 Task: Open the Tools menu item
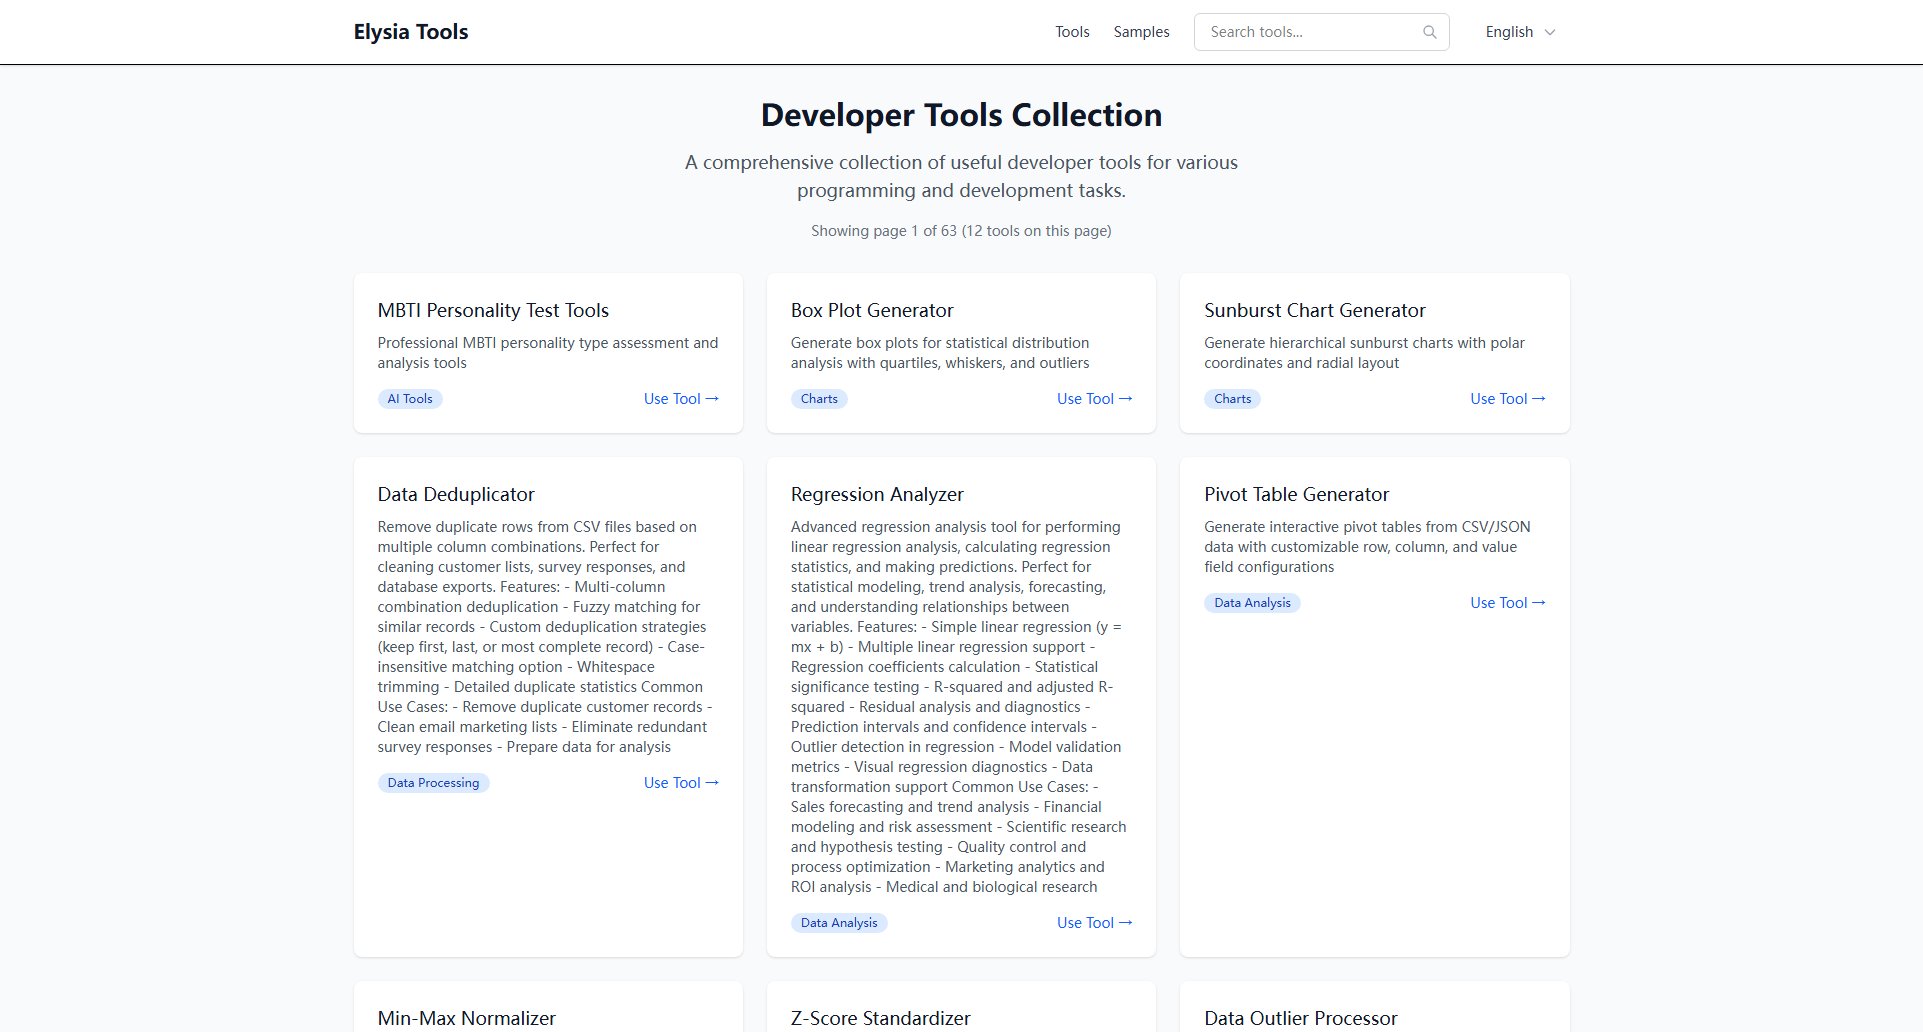pos(1071,31)
